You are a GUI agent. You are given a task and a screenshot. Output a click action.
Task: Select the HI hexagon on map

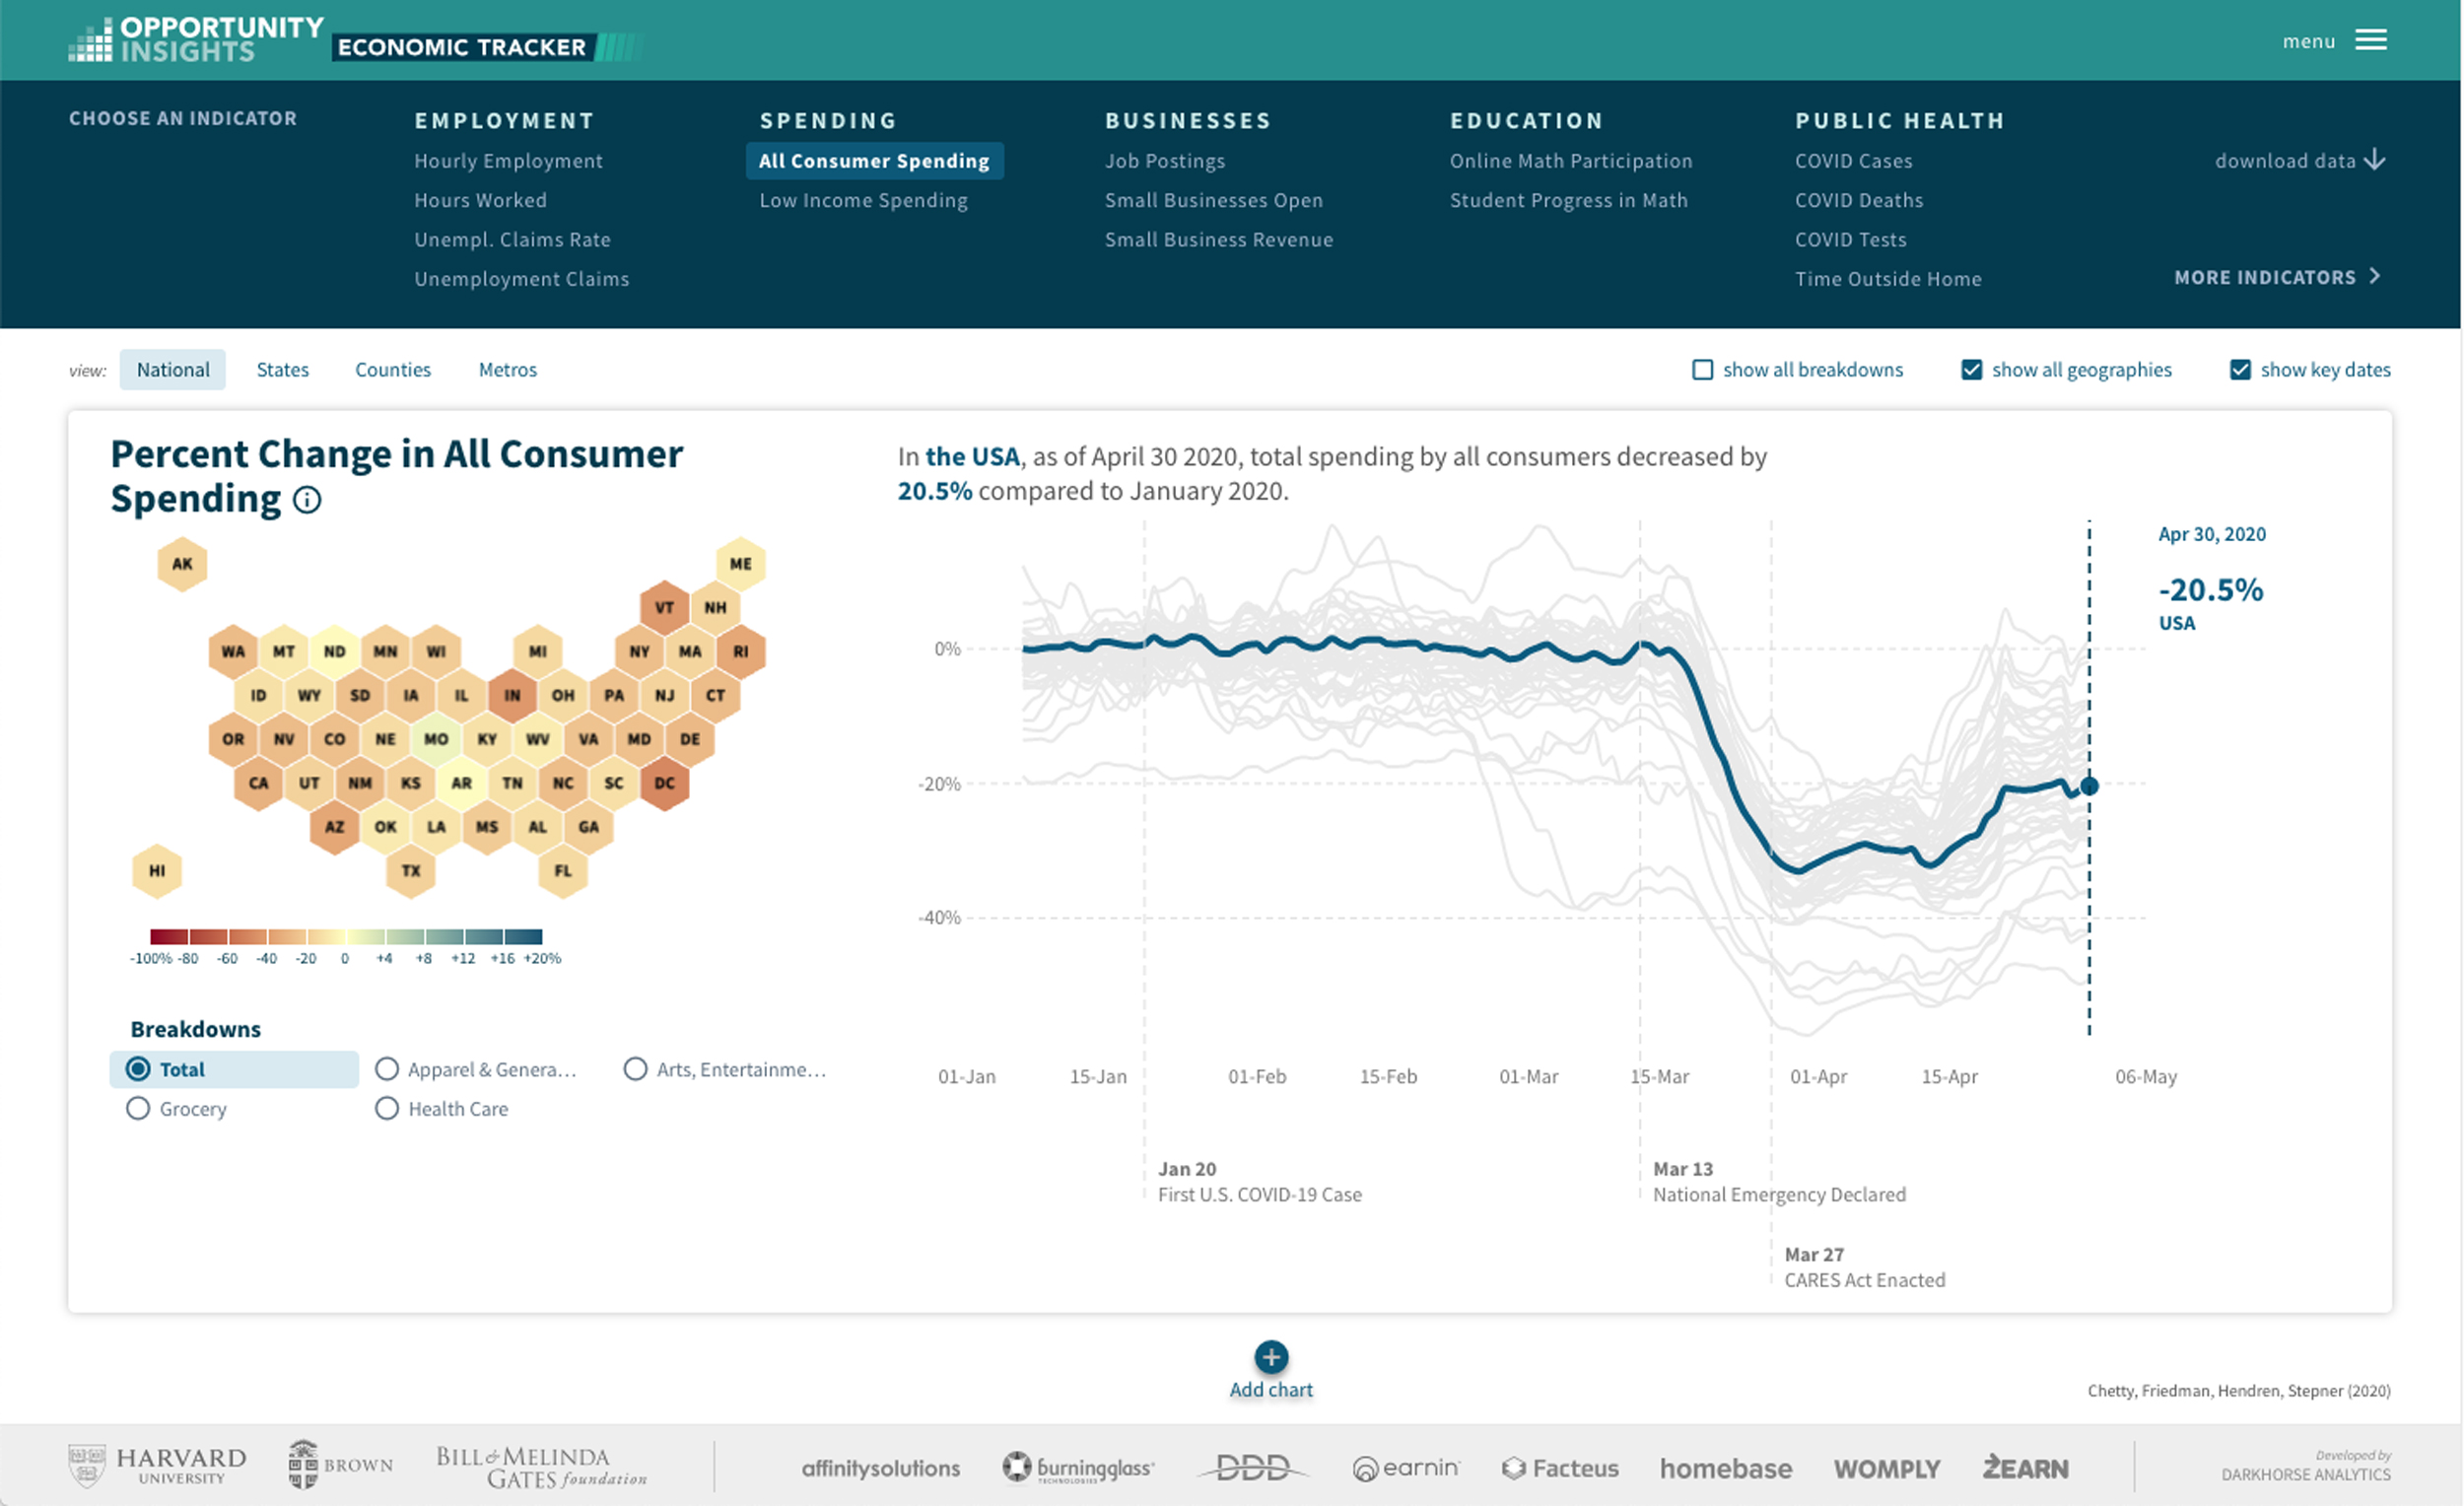(157, 871)
